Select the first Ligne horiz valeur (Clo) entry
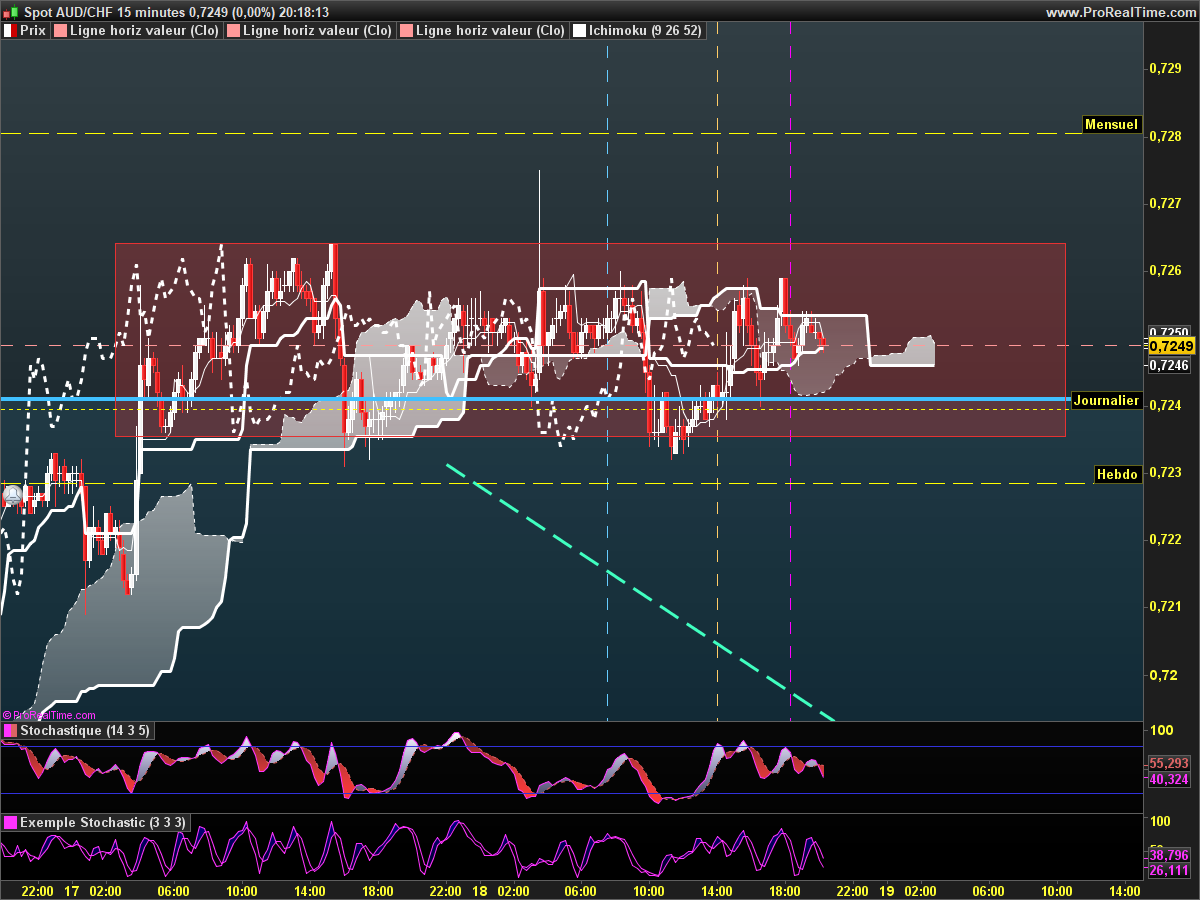The image size is (1200, 900). (136, 31)
